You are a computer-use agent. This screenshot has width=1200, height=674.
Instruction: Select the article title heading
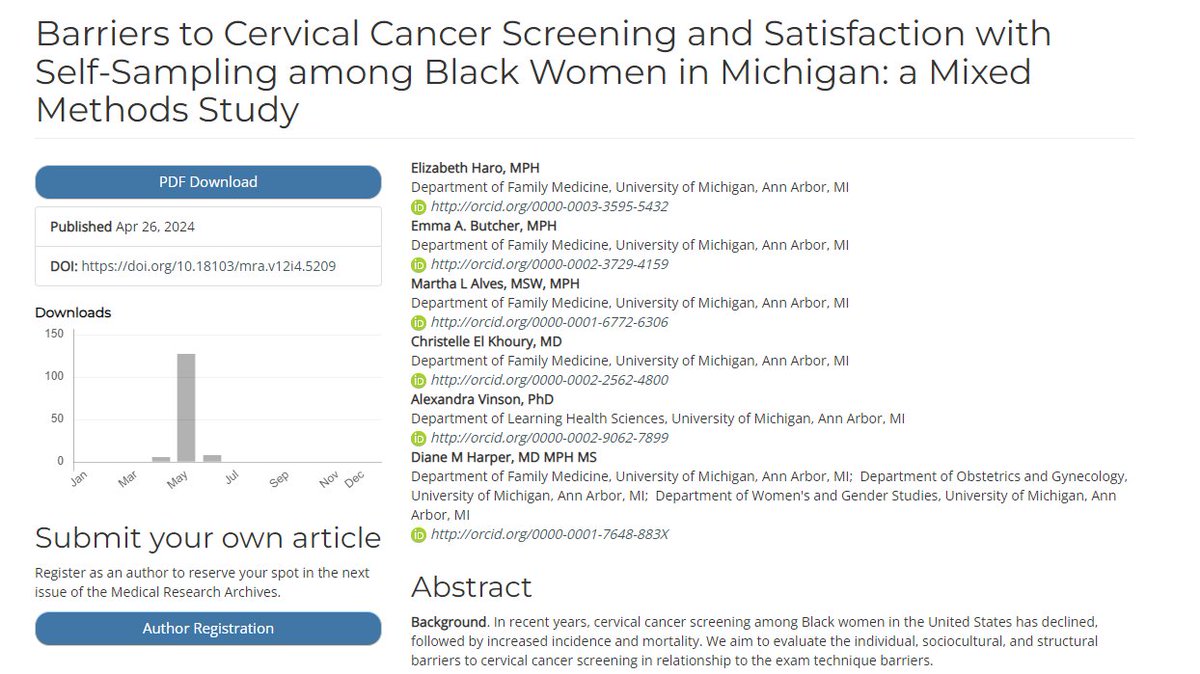[x=540, y=71]
